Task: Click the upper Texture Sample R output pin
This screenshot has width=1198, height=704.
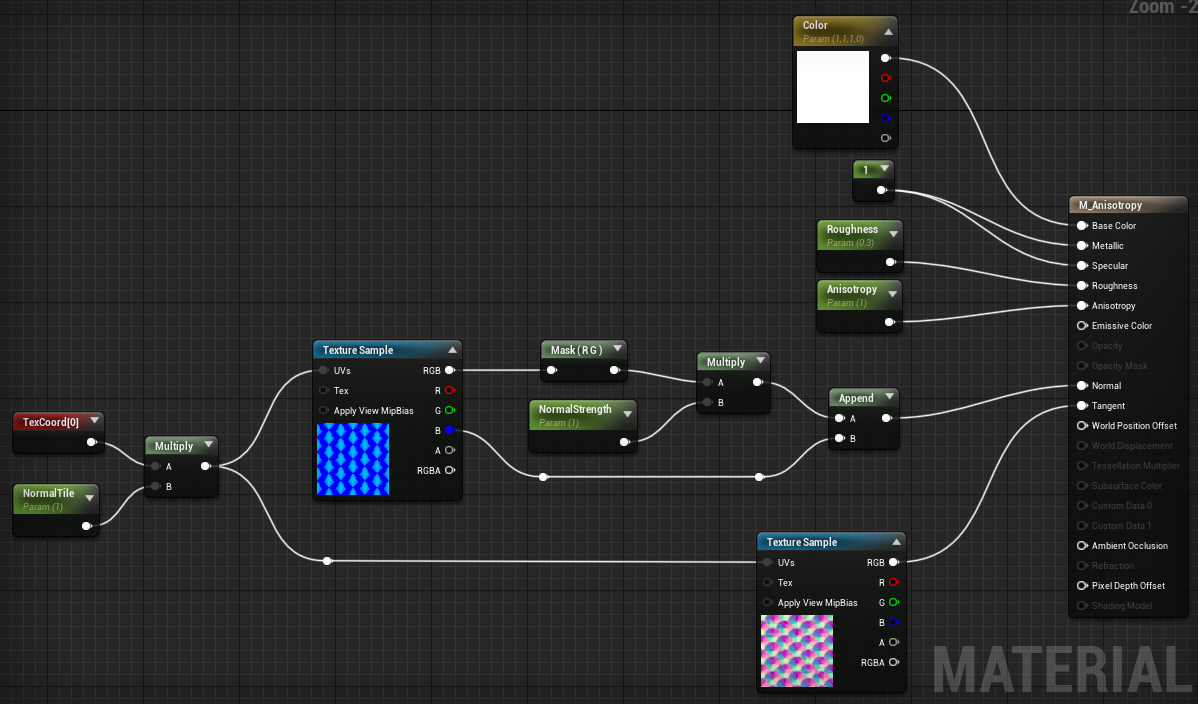Action: tap(450, 391)
